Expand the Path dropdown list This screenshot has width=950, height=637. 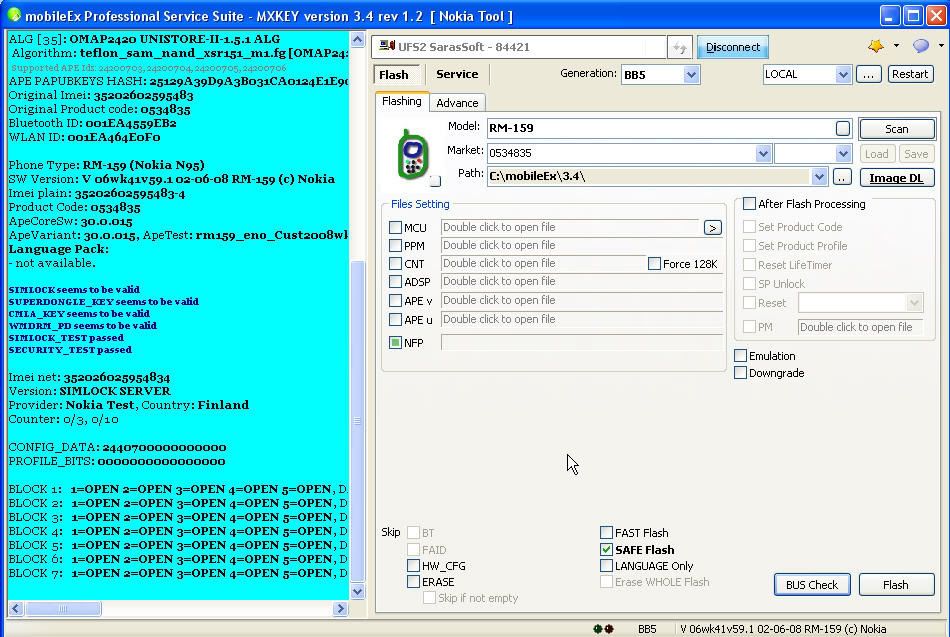tap(819, 177)
